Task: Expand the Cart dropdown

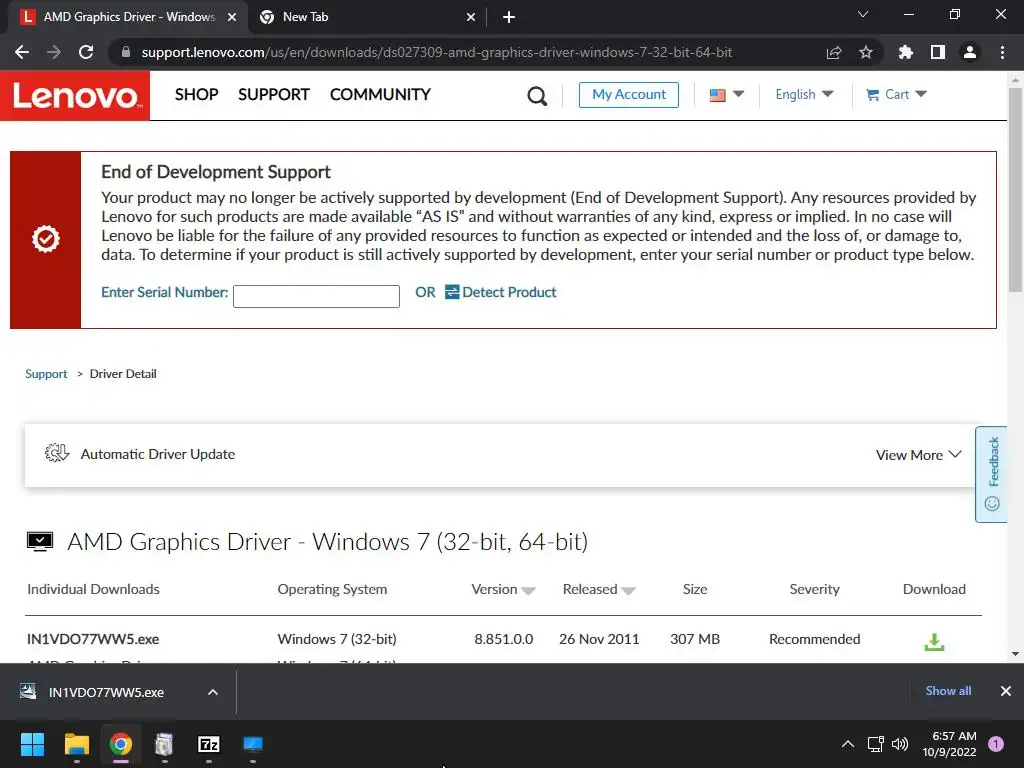Action: tap(896, 95)
